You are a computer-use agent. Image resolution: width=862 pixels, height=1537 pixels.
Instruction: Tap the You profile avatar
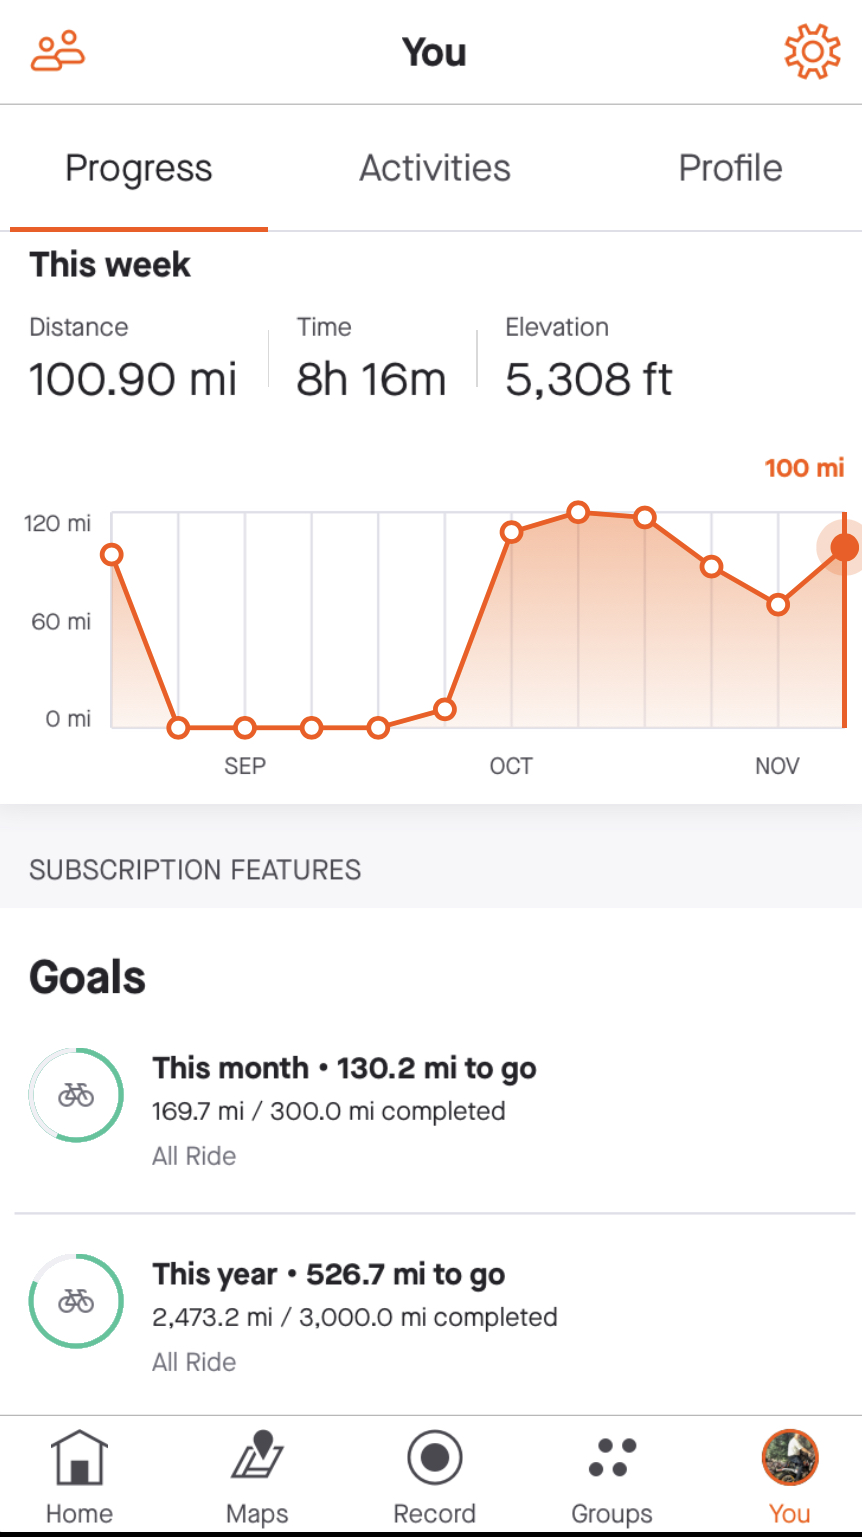point(790,1459)
